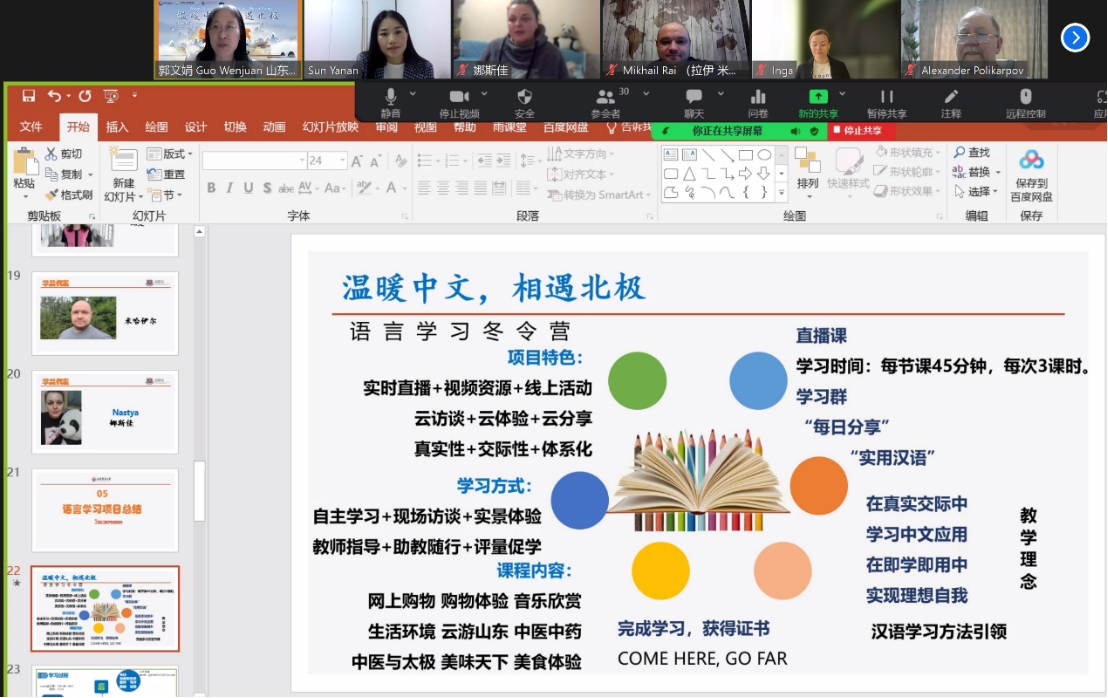The height and width of the screenshot is (698, 1108).
Task: Select the right arrow shape in the gallery
Action: 745,173
